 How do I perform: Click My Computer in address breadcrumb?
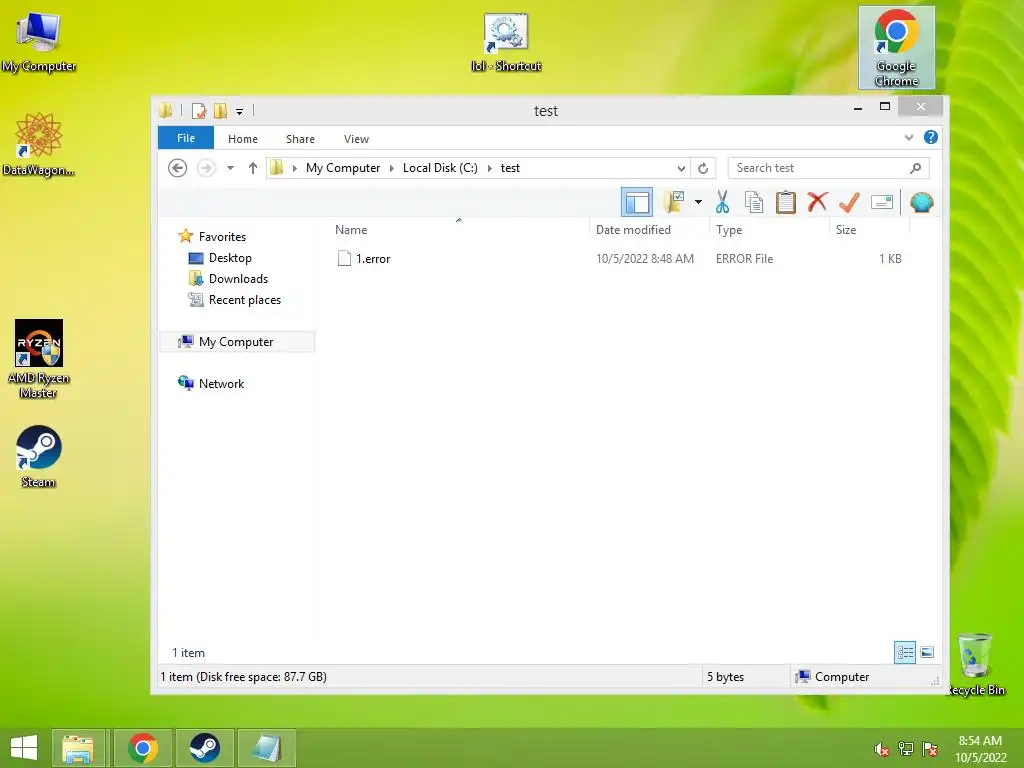(x=343, y=168)
